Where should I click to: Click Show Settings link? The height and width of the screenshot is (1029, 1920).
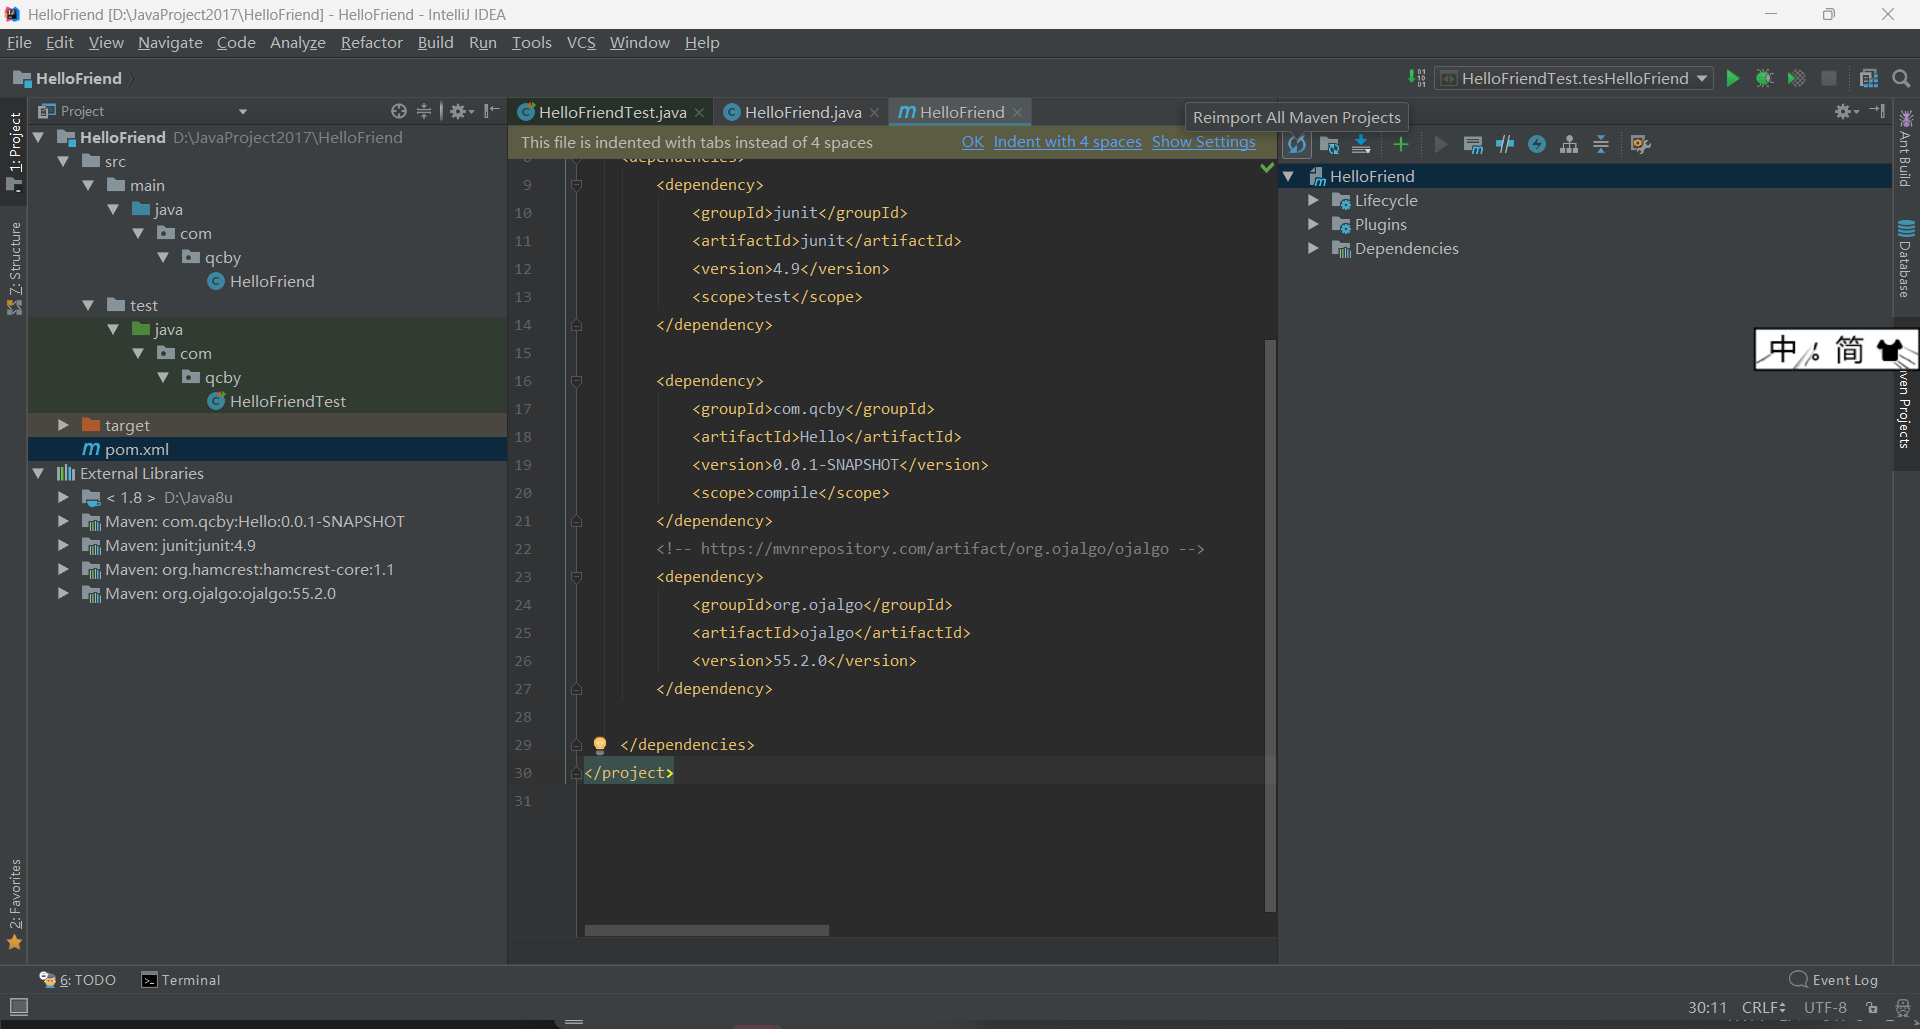pyautogui.click(x=1203, y=142)
